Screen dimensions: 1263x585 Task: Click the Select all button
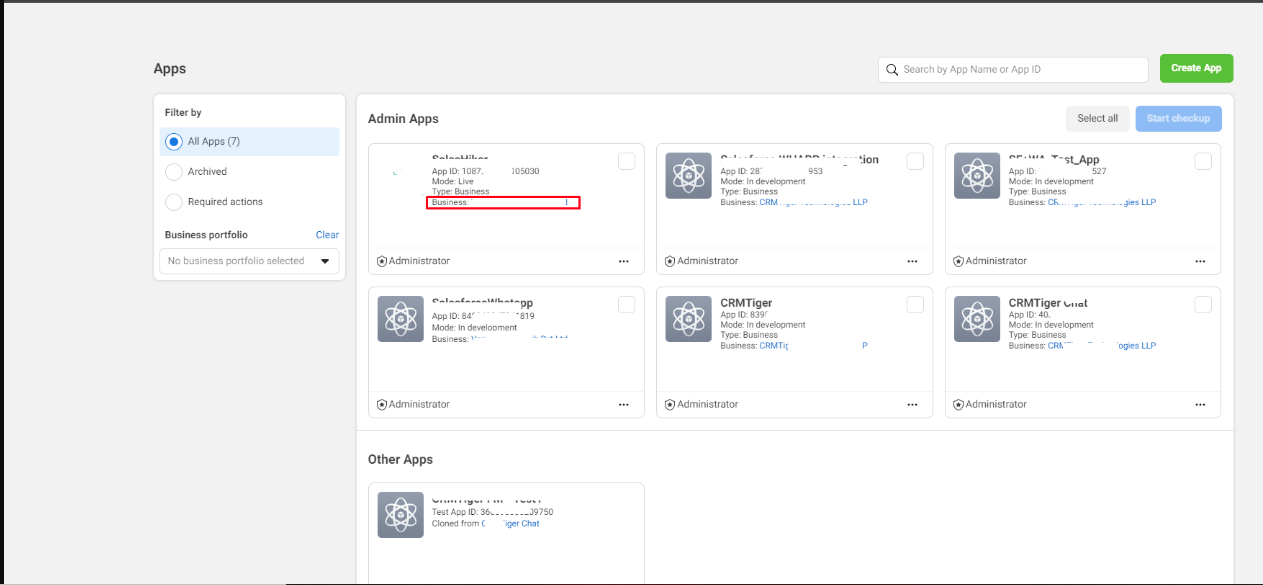point(1097,118)
